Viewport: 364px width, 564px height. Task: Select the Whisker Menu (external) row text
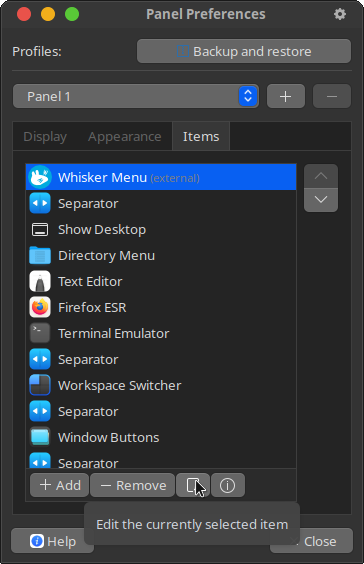[129, 177]
